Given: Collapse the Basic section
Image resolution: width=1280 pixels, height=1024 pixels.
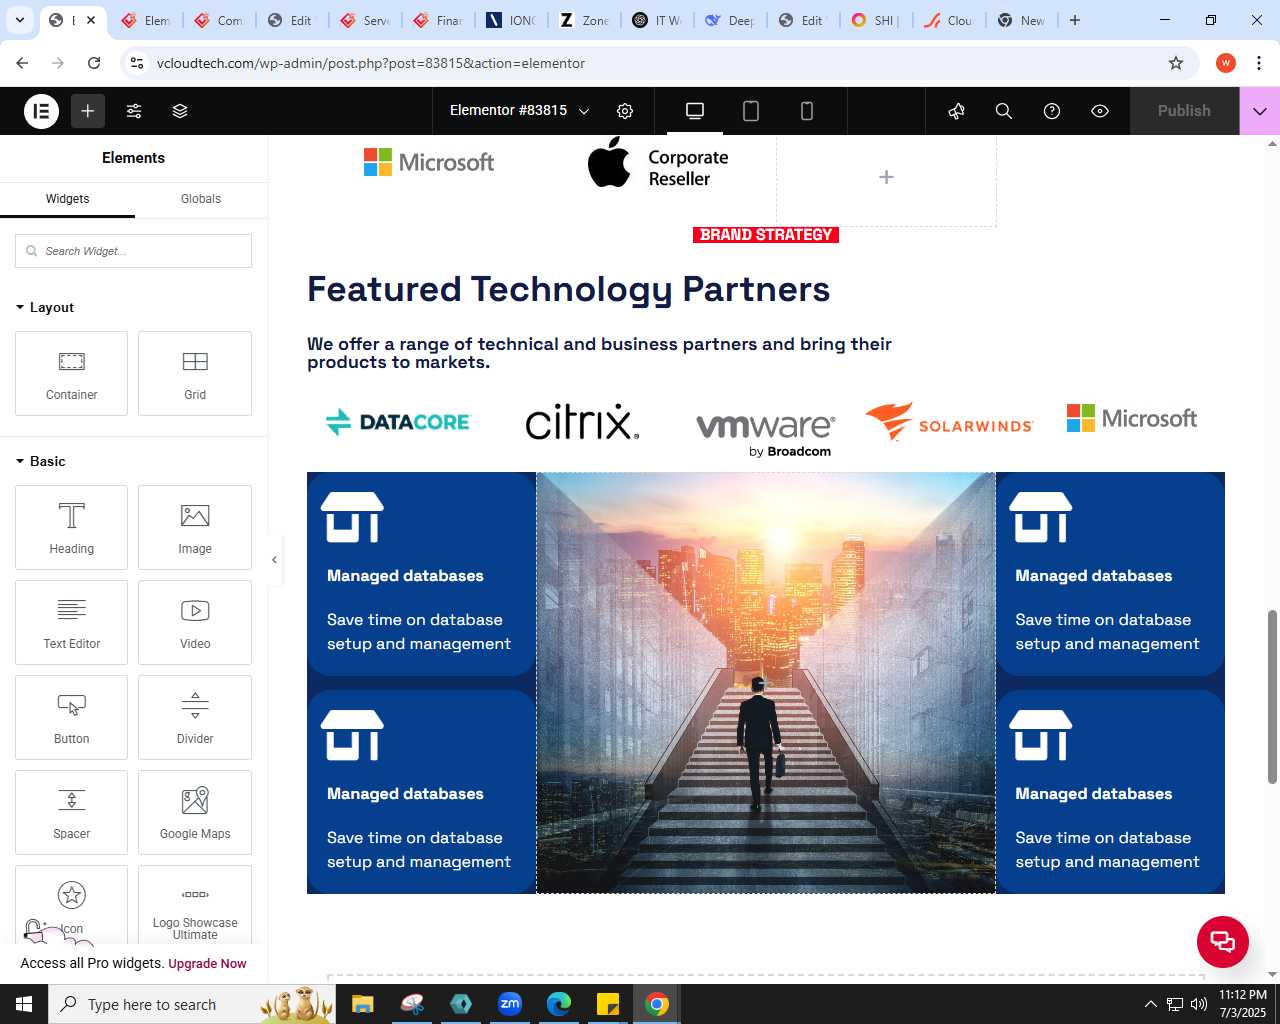Looking at the screenshot, I should click(x=41, y=461).
